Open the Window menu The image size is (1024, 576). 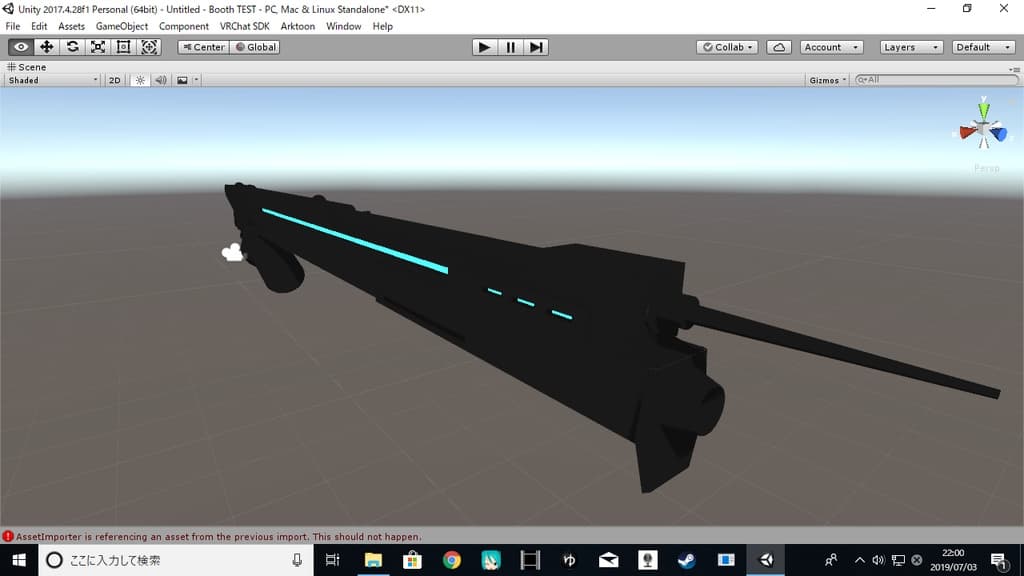point(344,26)
